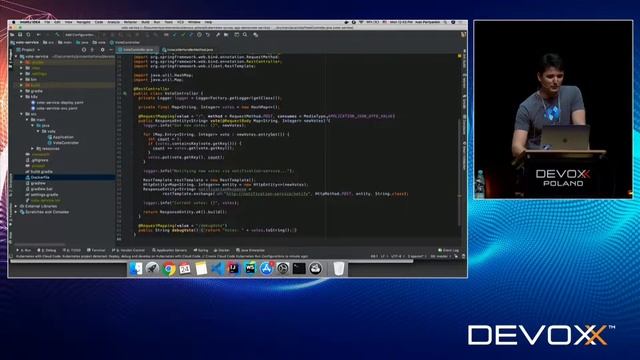This screenshot has width=640, height=360.
Task: Click gutter run icon beside class declaration
Action: [x=125, y=93]
